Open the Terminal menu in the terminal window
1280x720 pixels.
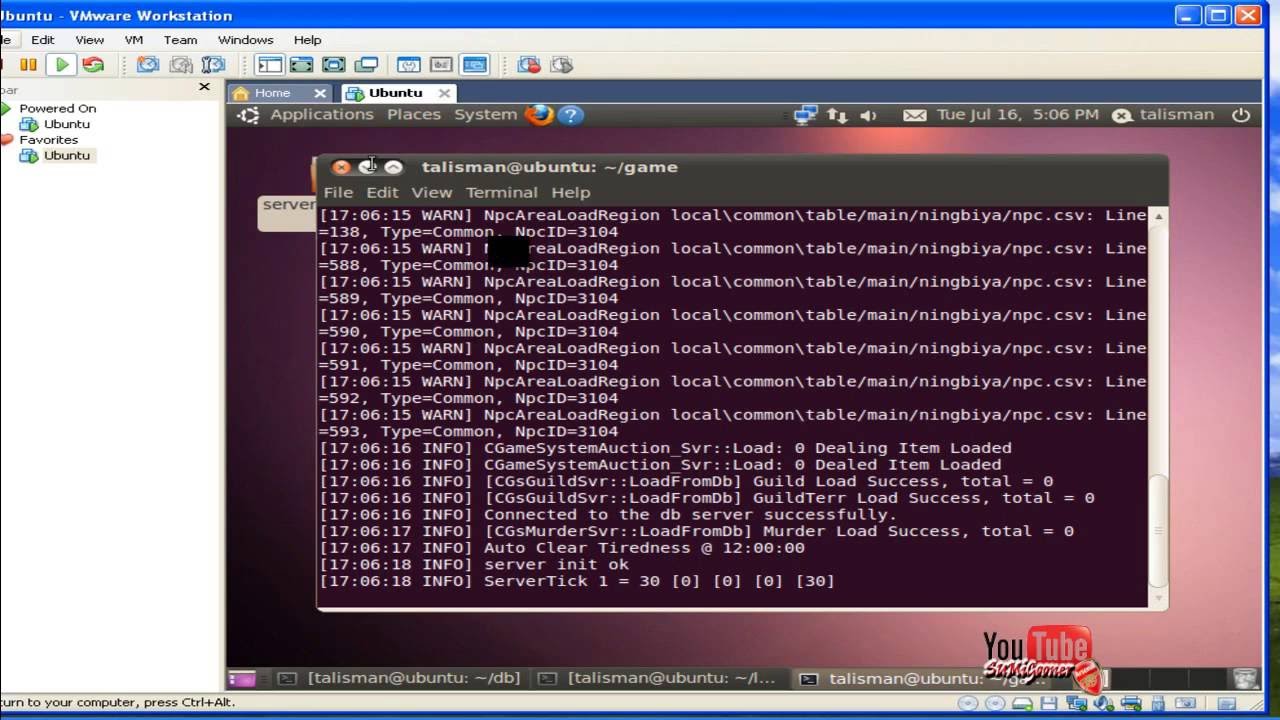pyautogui.click(x=501, y=192)
